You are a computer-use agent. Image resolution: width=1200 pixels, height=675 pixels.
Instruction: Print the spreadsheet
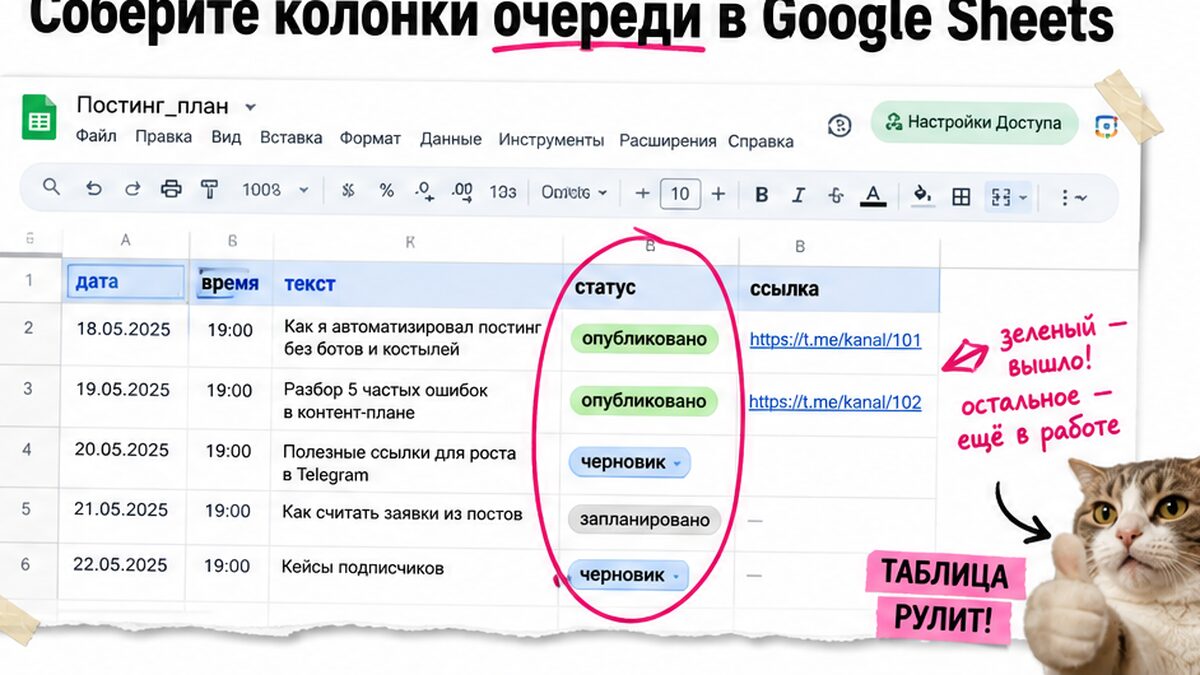pos(171,189)
